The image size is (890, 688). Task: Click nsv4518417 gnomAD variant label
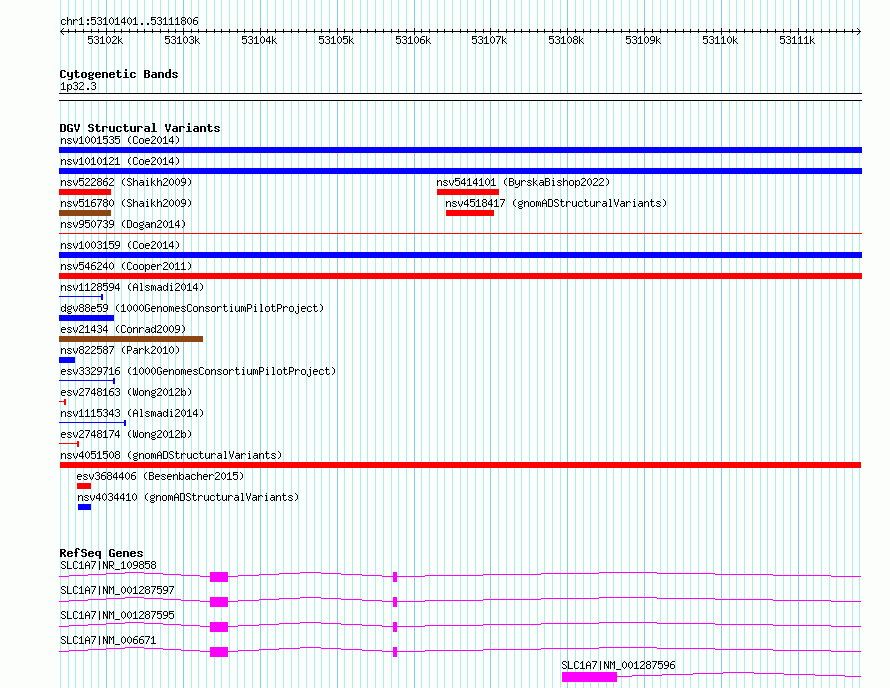556,203
